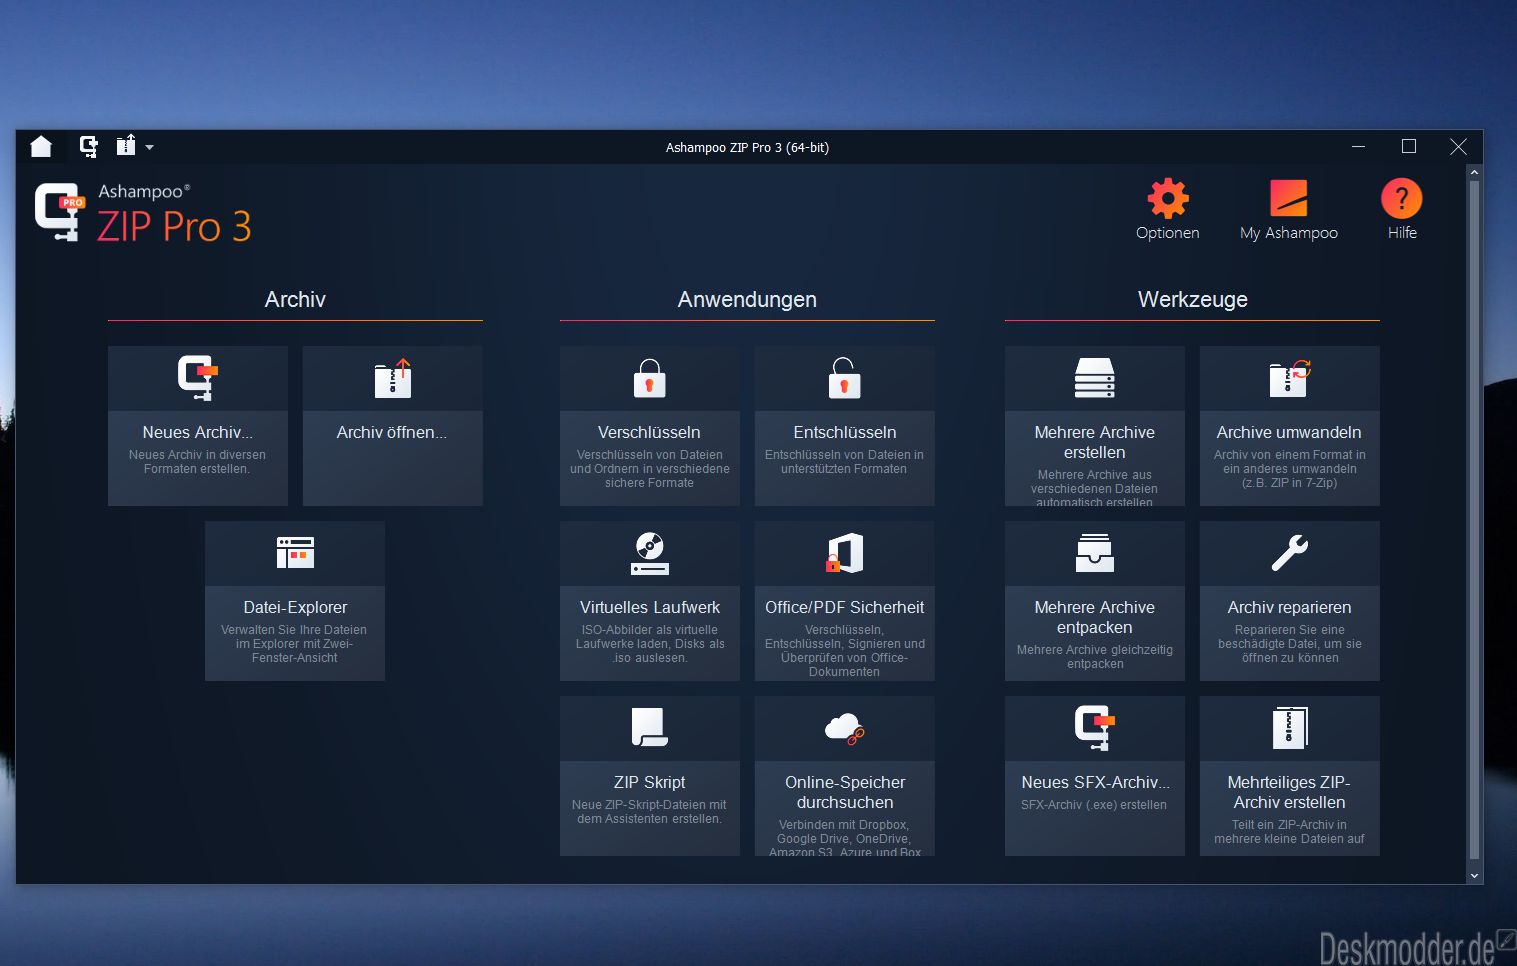Image resolution: width=1517 pixels, height=966 pixels.
Task: Click the Mehrere Archive erstellen stack icon
Action: [x=1095, y=378]
